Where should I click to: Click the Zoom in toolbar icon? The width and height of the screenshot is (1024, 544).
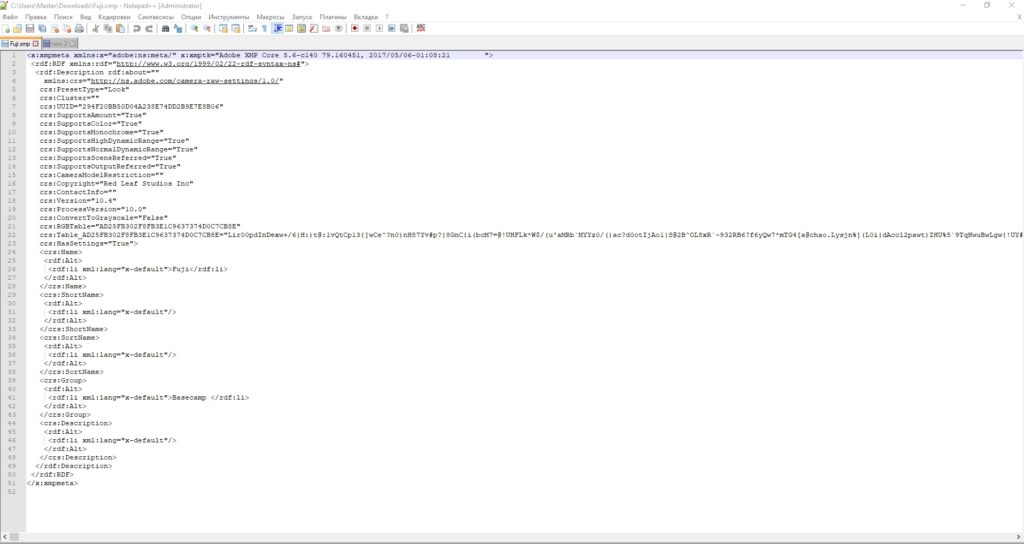[x=195, y=28]
